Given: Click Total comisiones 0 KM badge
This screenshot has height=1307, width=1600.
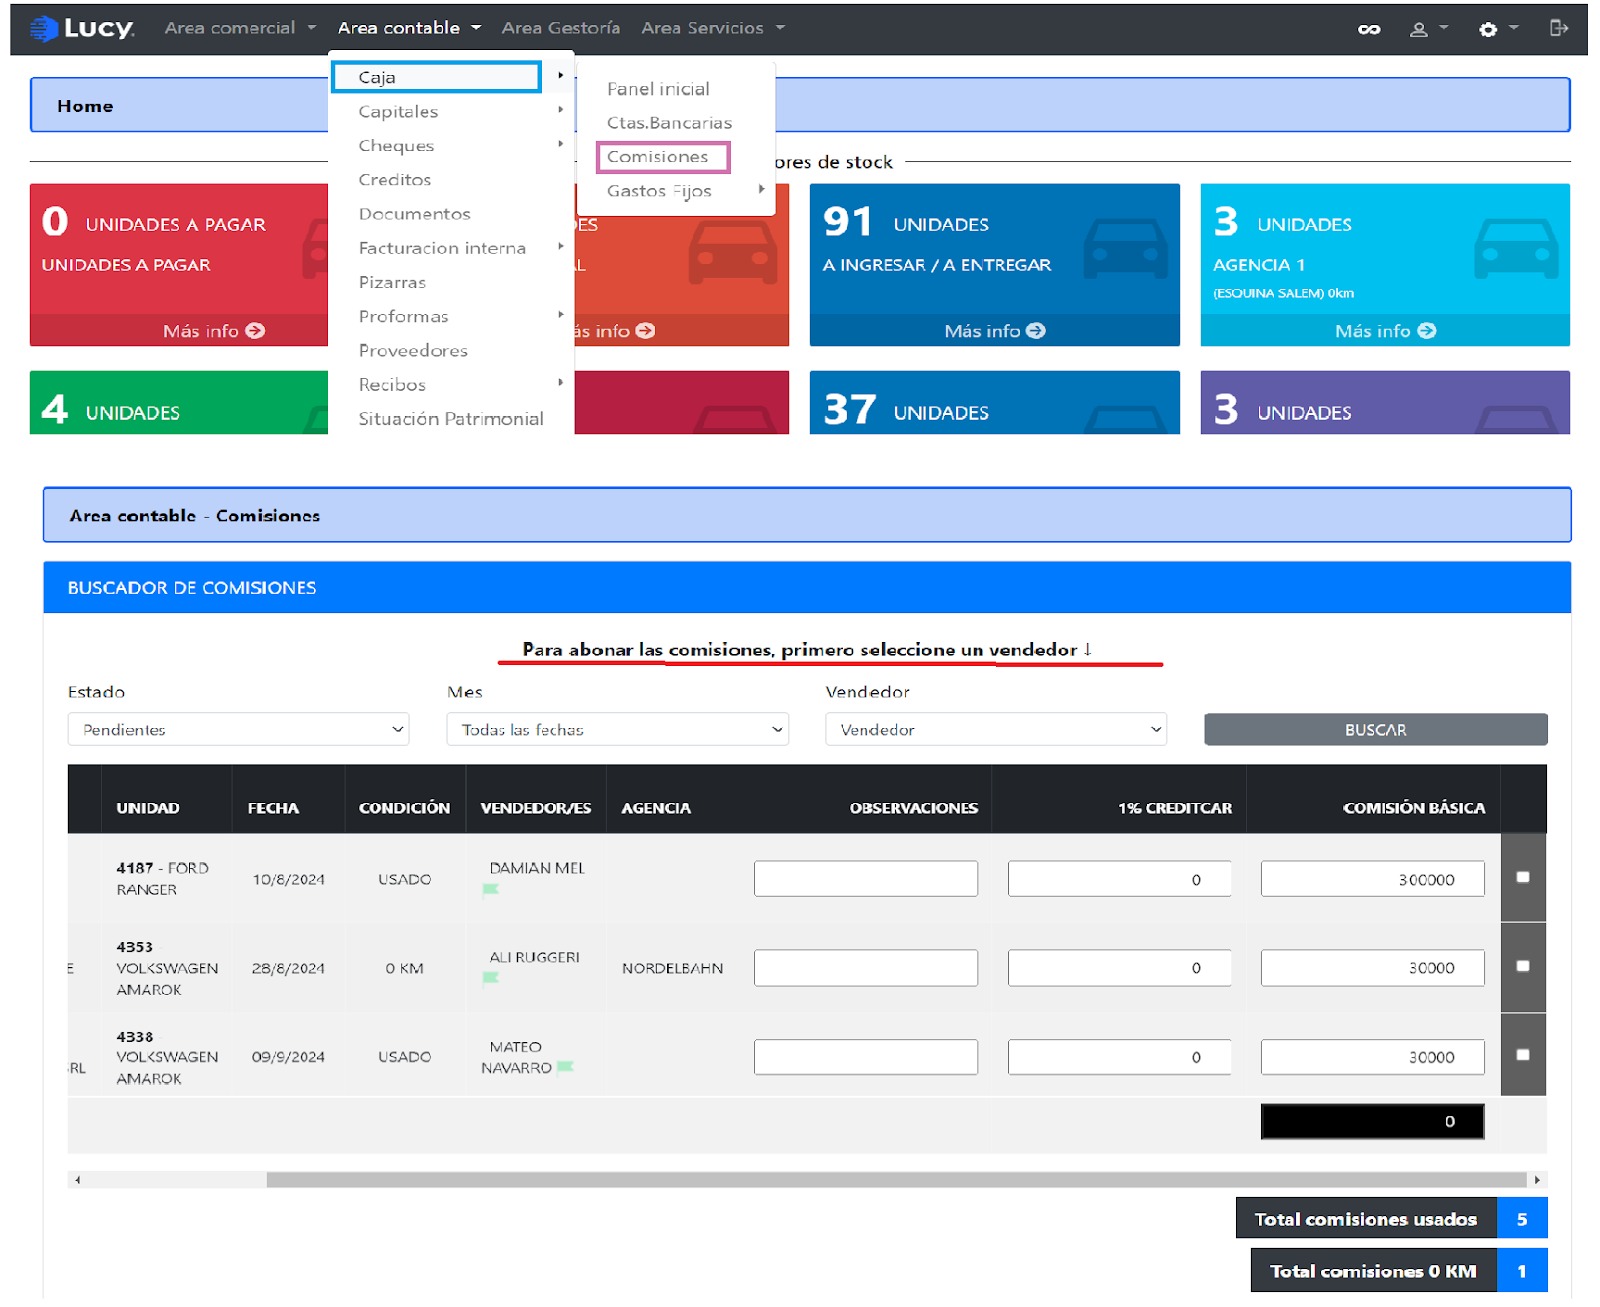Looking at the screenshot, I should (1398, 1271).
